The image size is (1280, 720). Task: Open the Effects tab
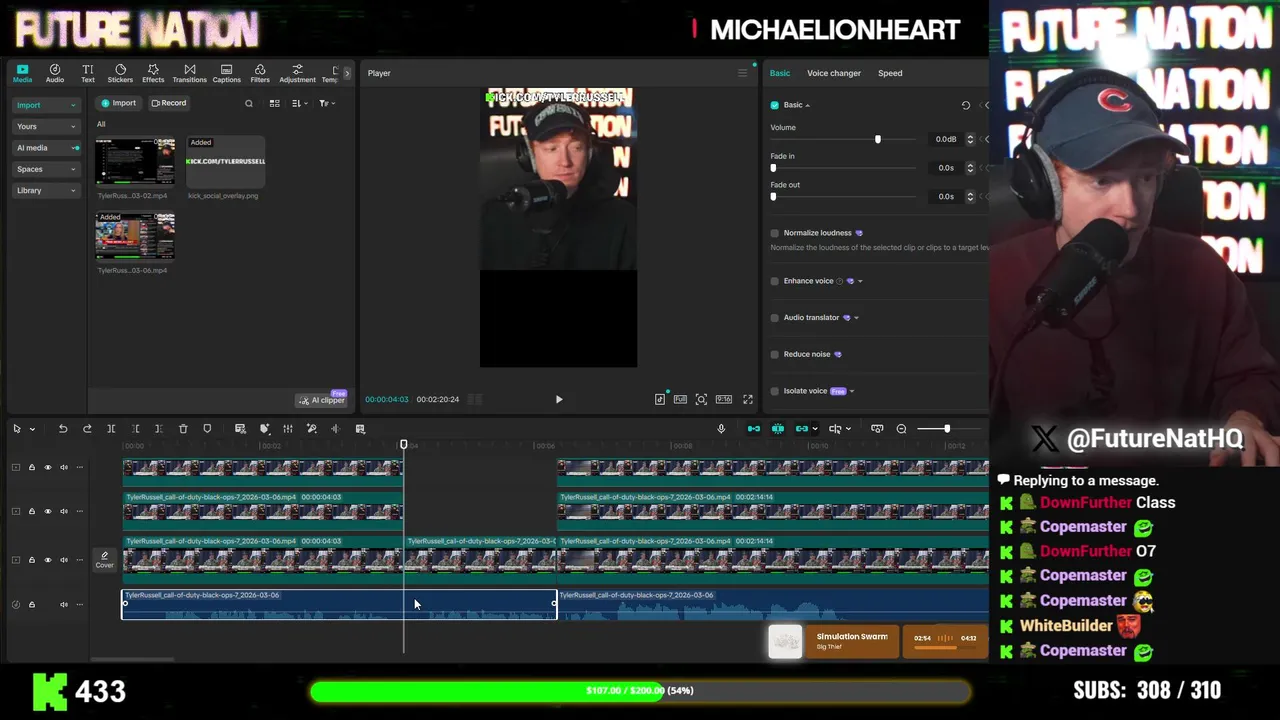(153, 73)
